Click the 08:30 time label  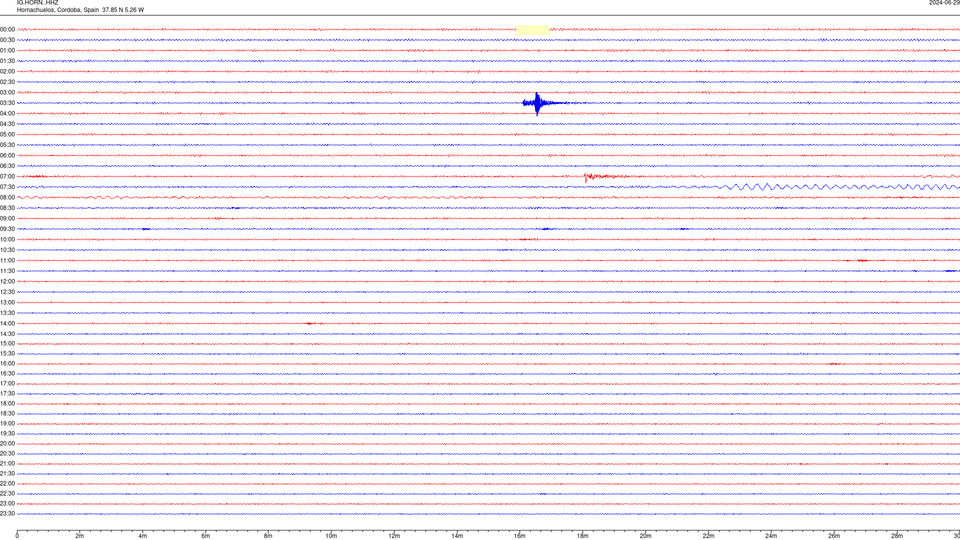7,208
